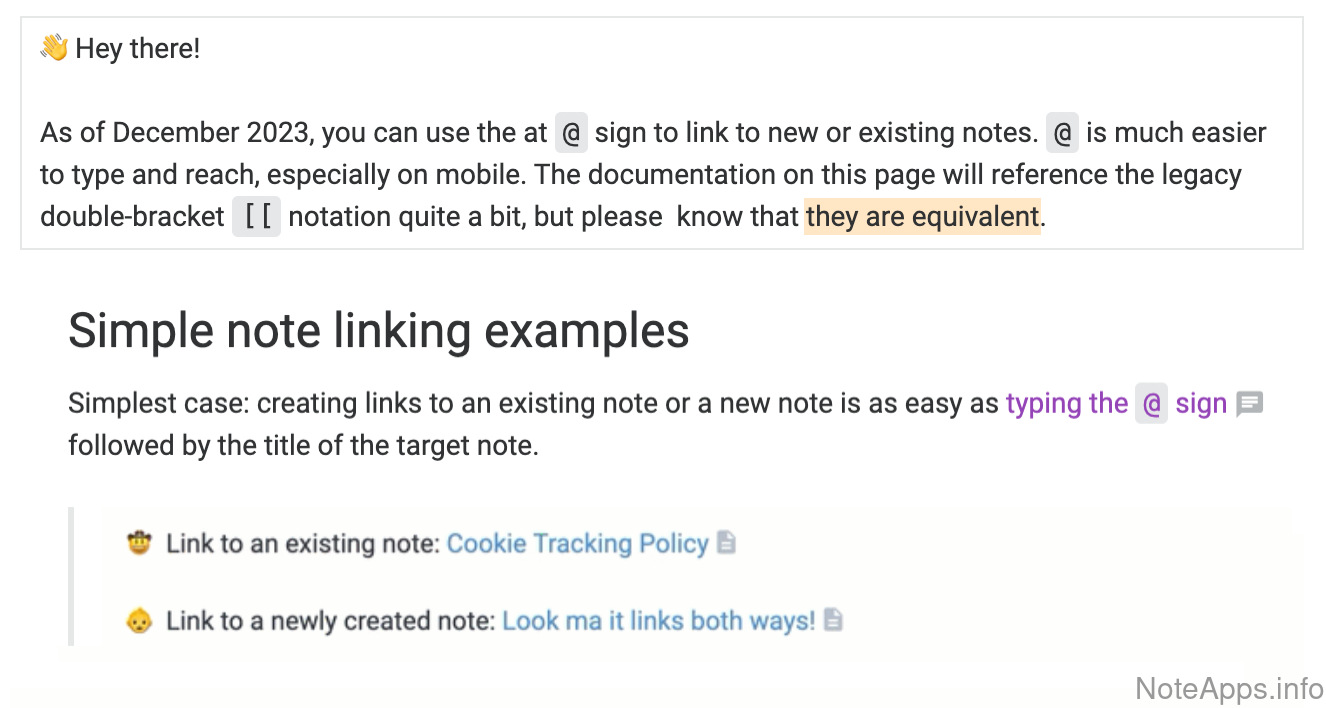This screenshot has height=708, width=1326.
Task: Click the document icon beside Cookie Tracking Policy
Action: tap(727, 543)
